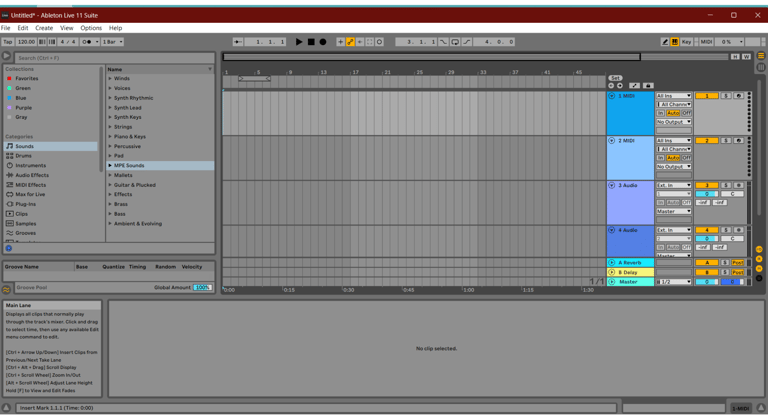768x416 pixels.
Task: Open the 1 Bar quantization menu
Action: click(x=113, y=42)
